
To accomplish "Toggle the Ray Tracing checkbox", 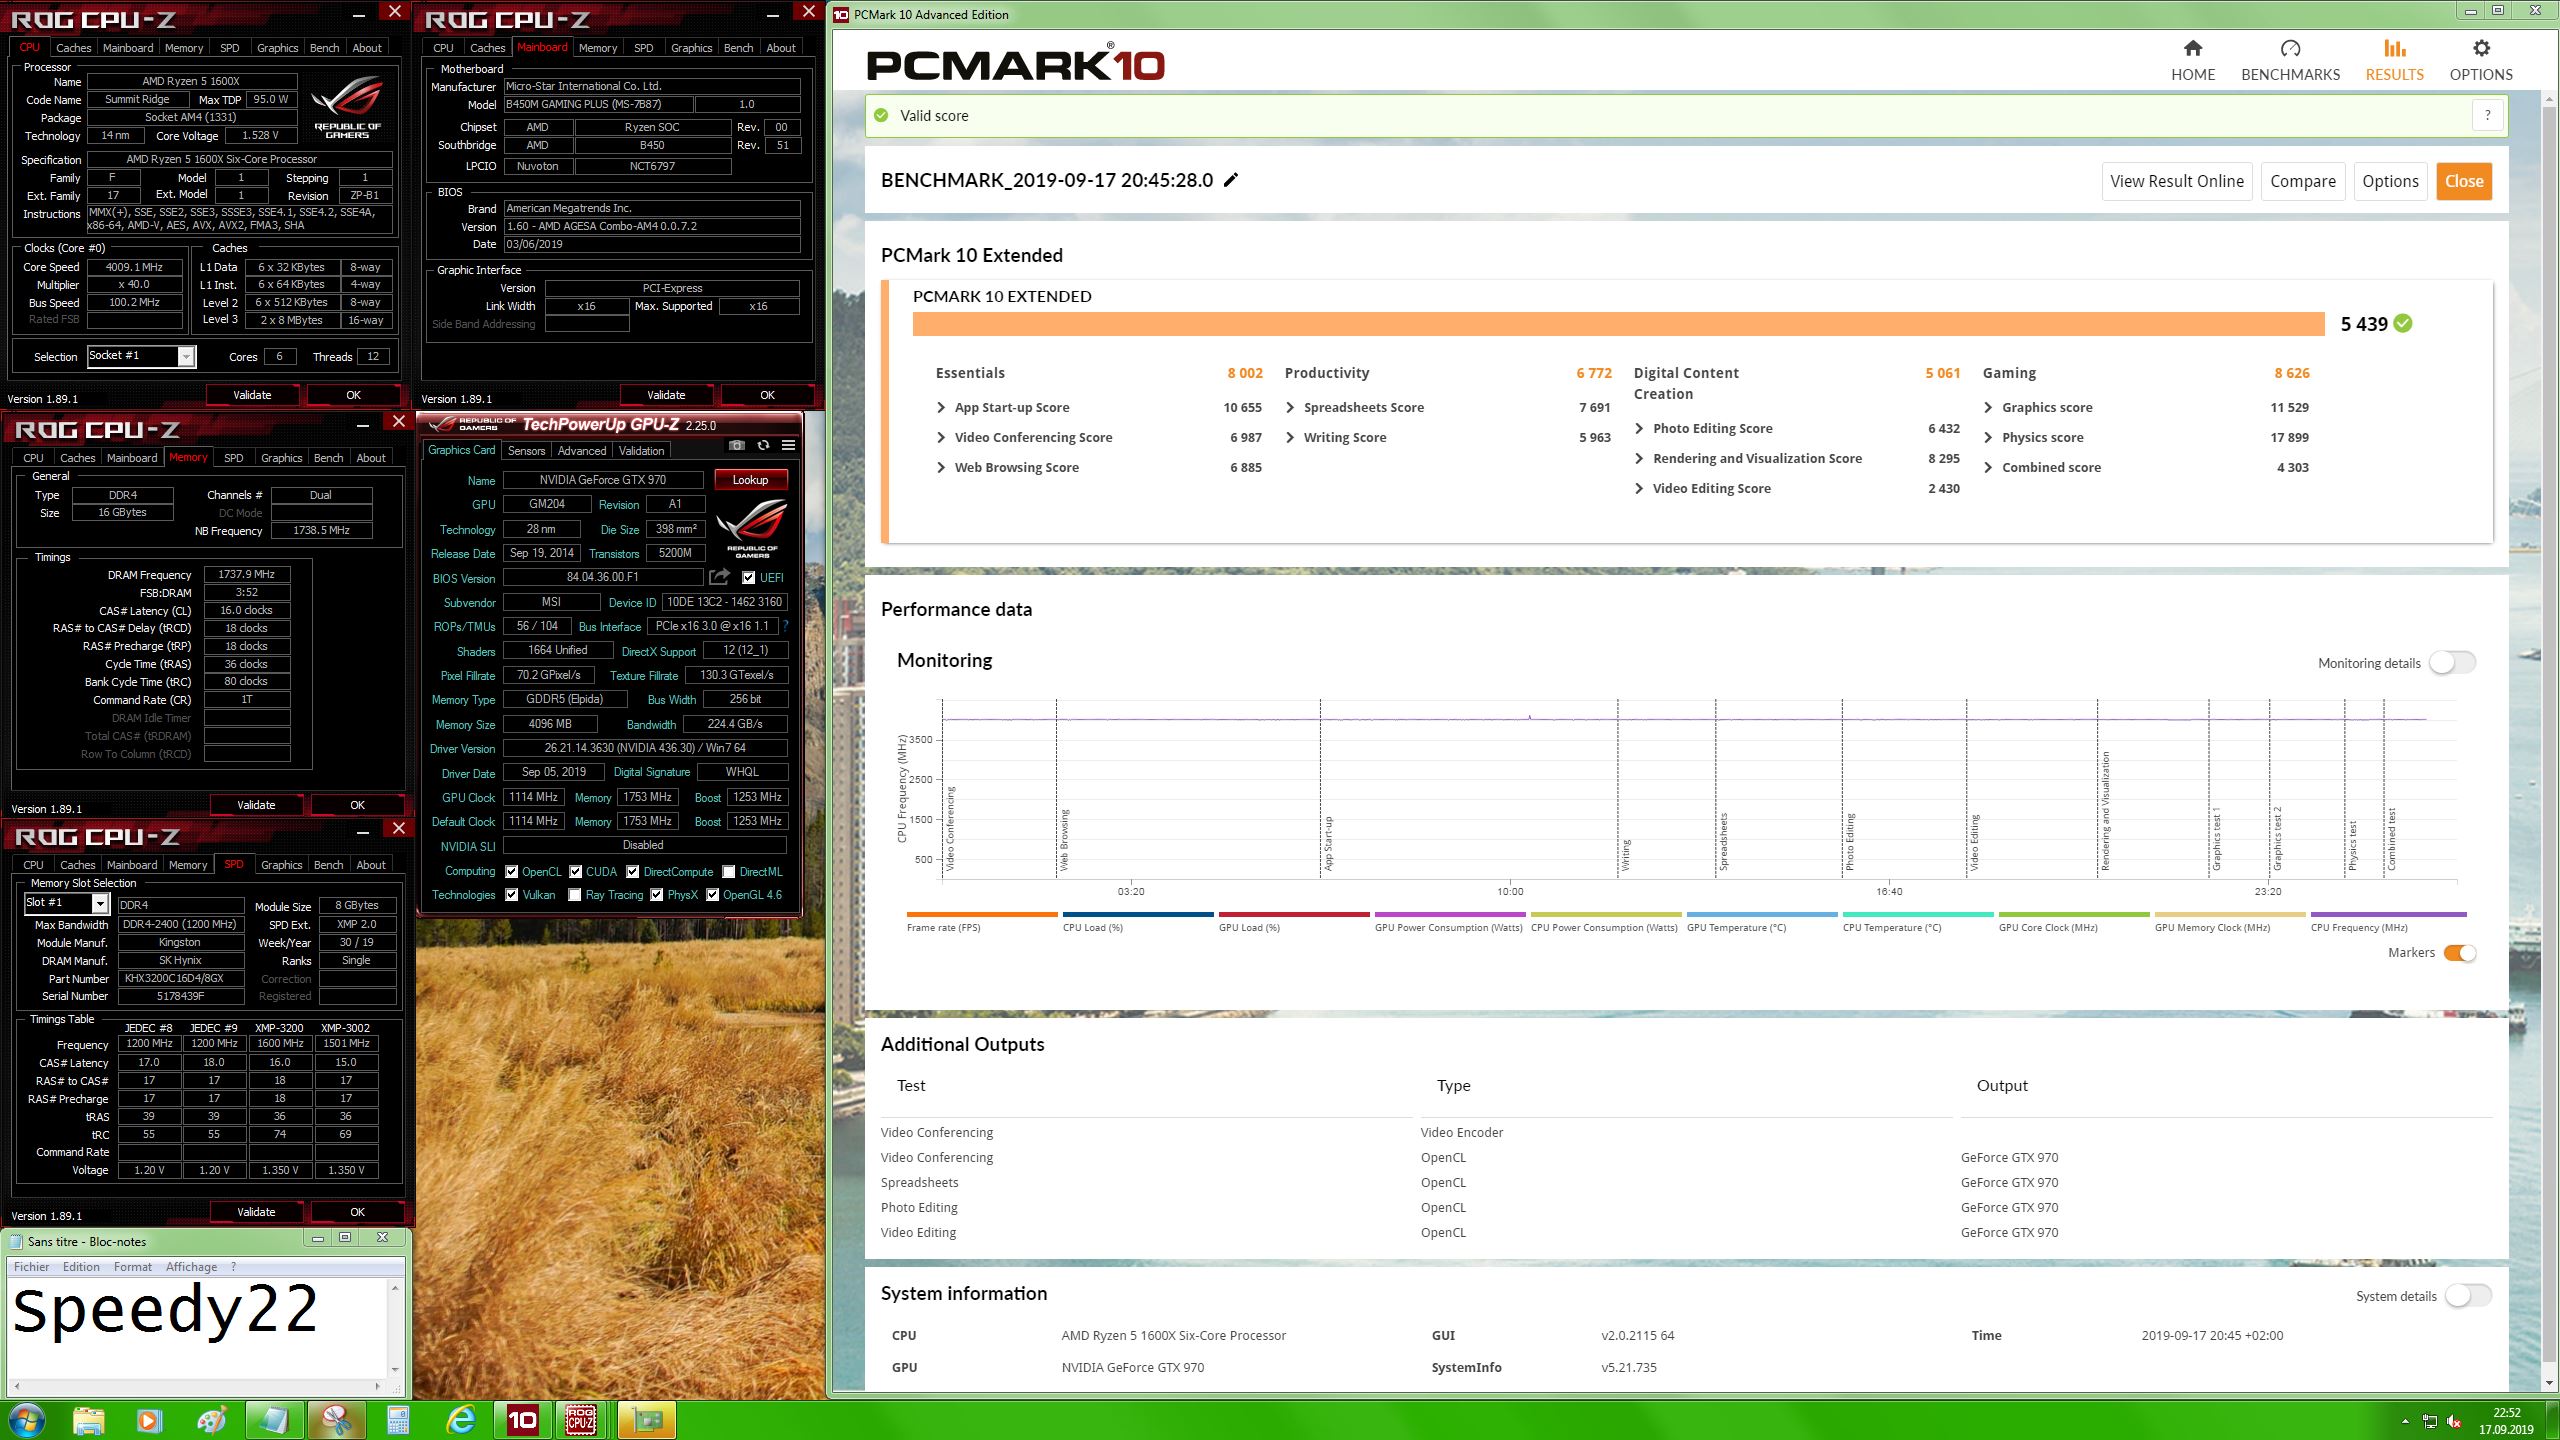I will [x=575, y=895].
